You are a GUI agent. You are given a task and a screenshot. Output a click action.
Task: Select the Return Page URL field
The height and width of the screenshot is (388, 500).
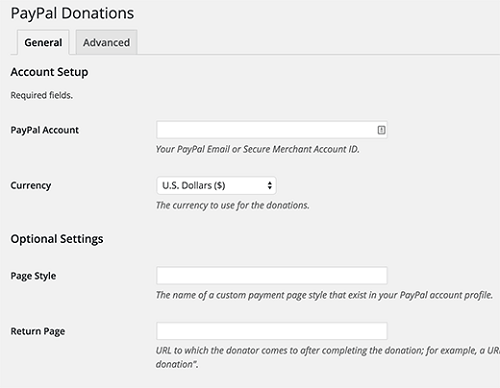point(272,331)
